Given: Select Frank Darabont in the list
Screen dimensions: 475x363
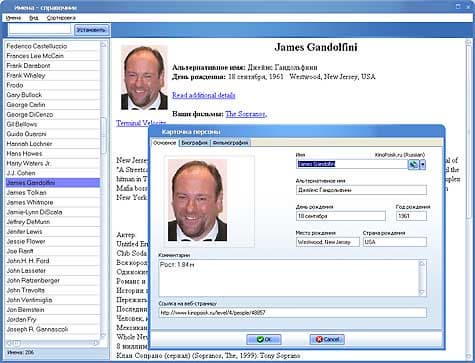Looking at the screenshot, I should click(53, 66).
